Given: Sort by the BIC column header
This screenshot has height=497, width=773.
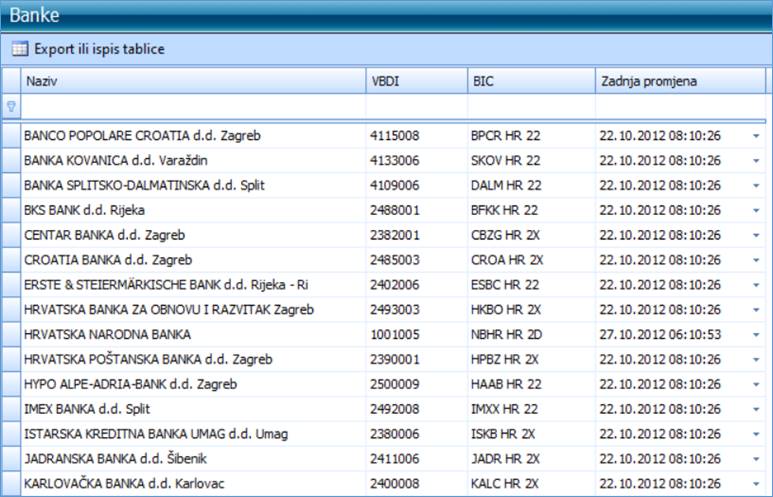Looking at the screenshot, I should pyautogui.click(x=531, y=81).
